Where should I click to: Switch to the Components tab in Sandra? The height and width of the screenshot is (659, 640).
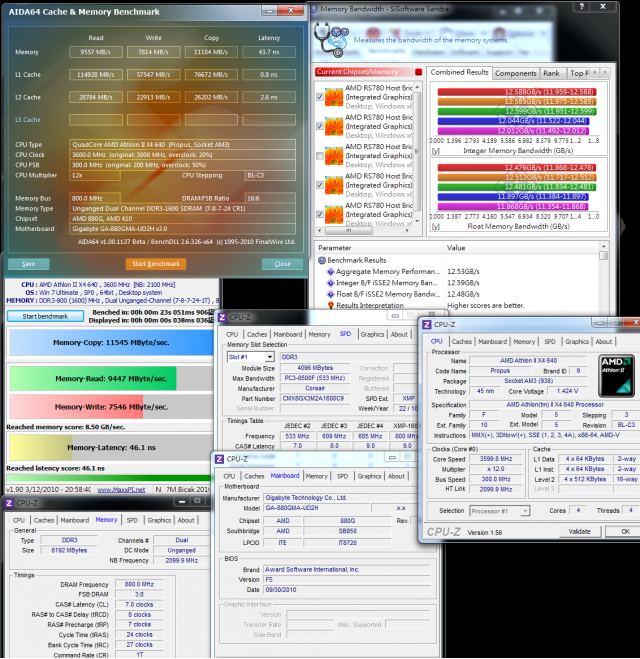tap(516, 73)
